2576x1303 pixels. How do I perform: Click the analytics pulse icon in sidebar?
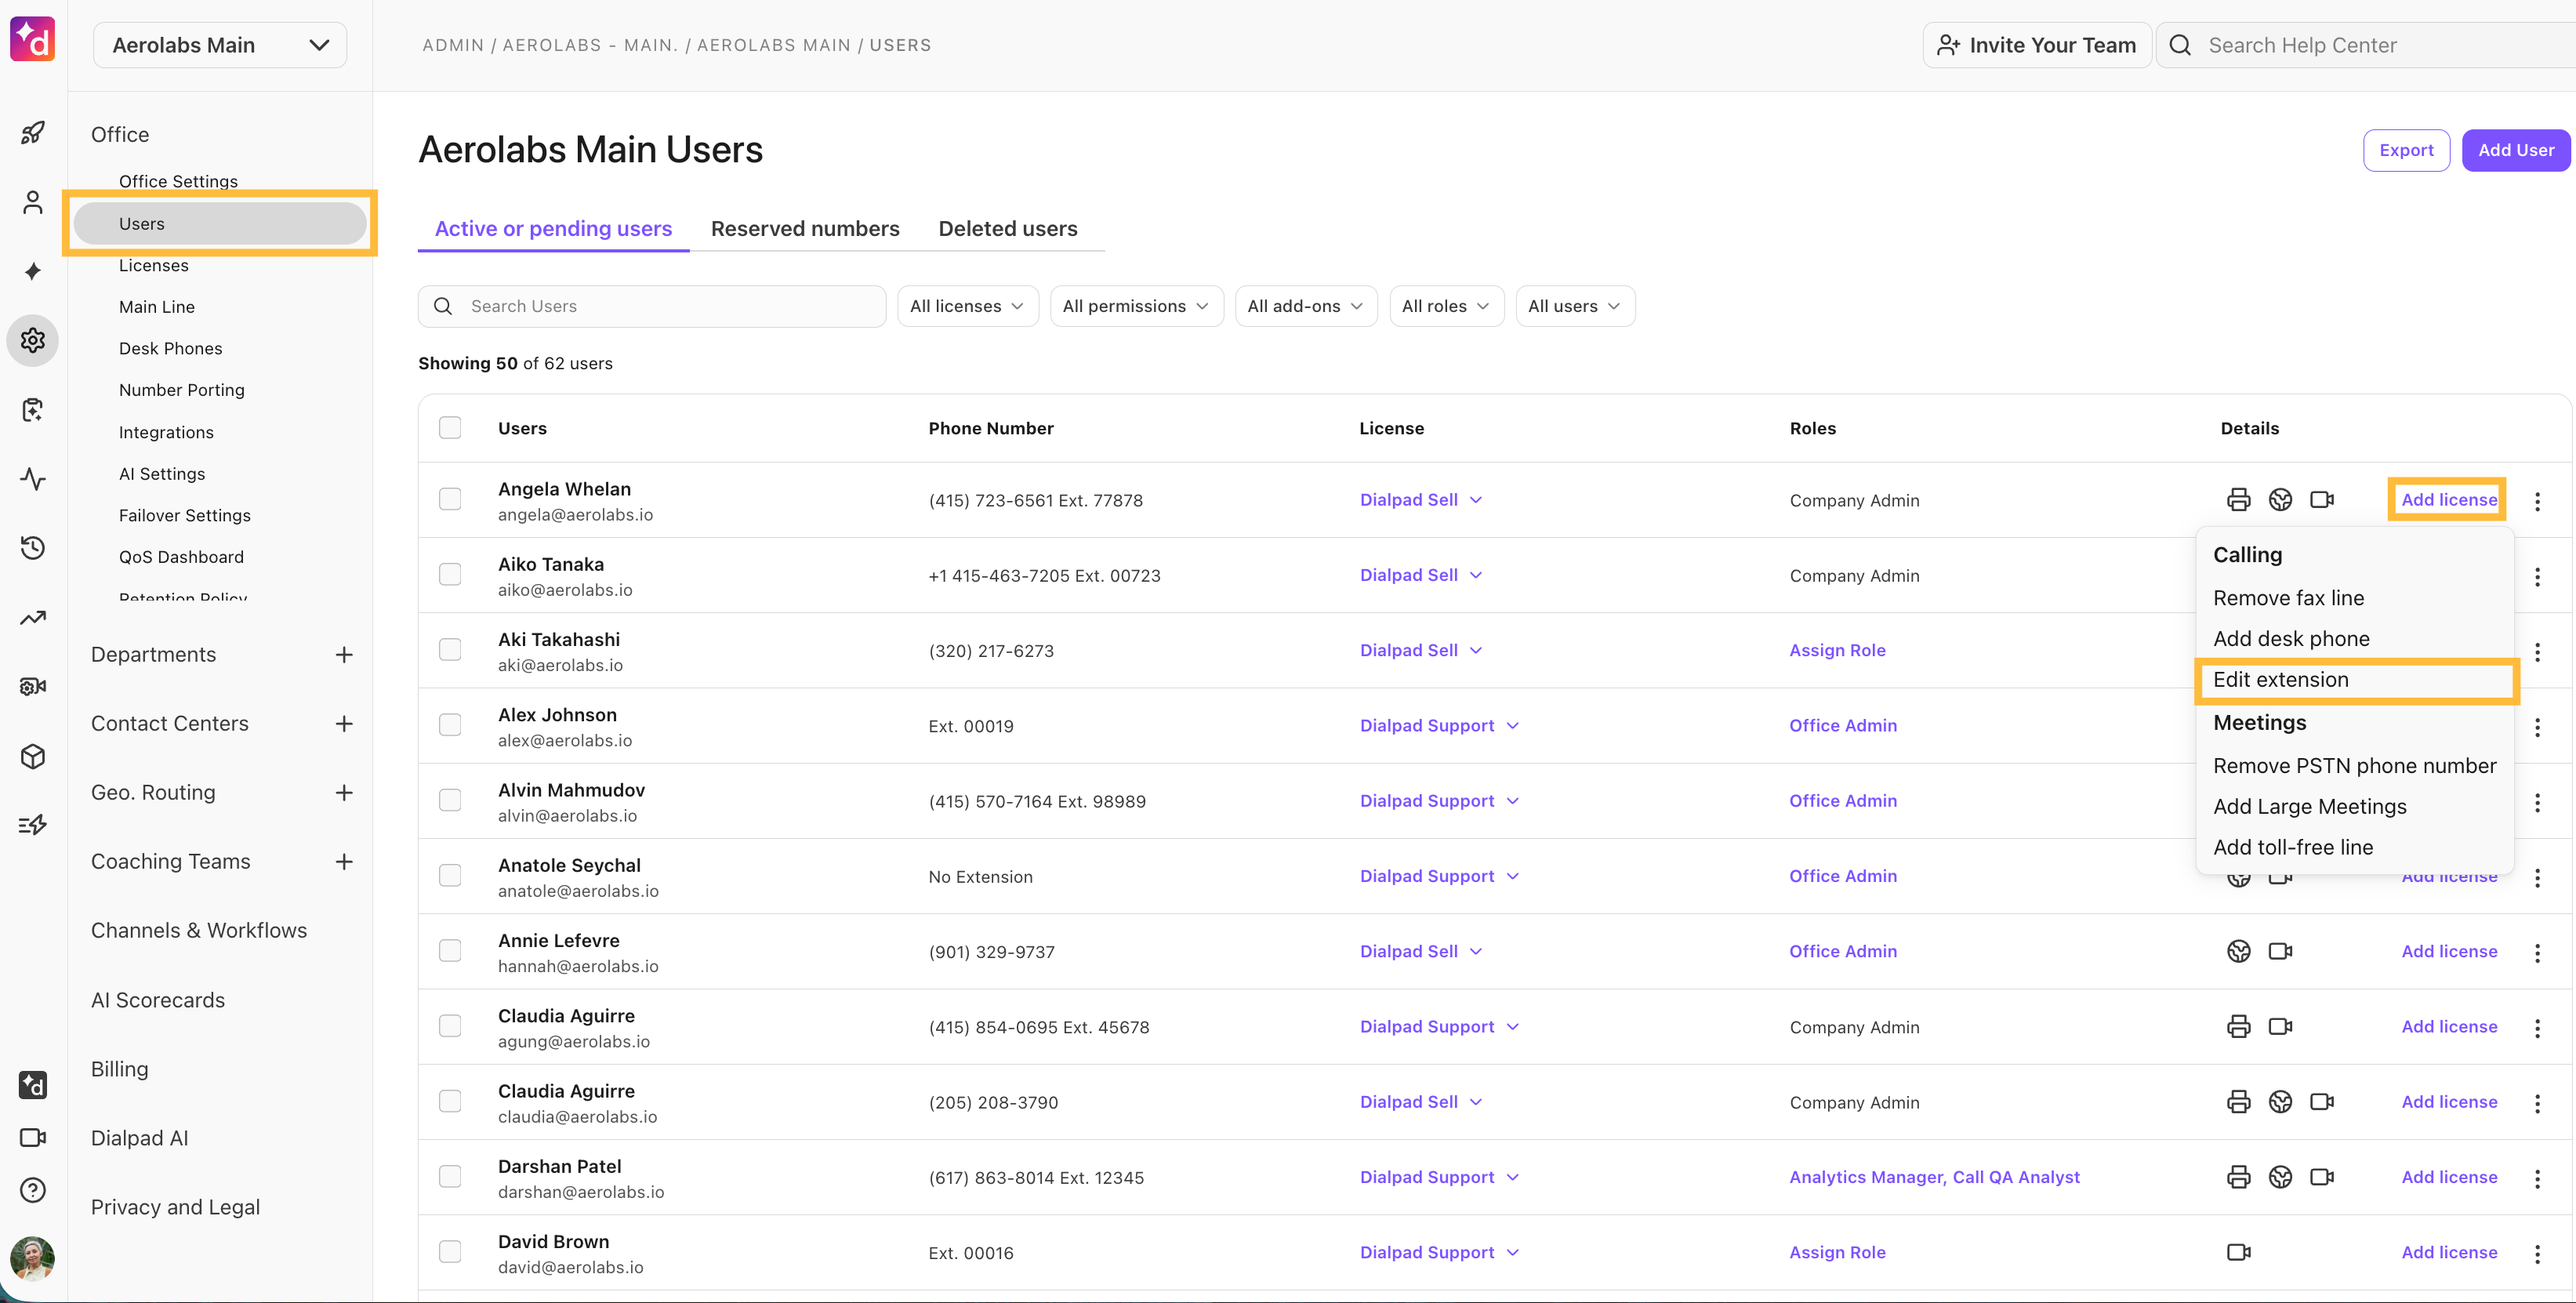click(33, 479)
